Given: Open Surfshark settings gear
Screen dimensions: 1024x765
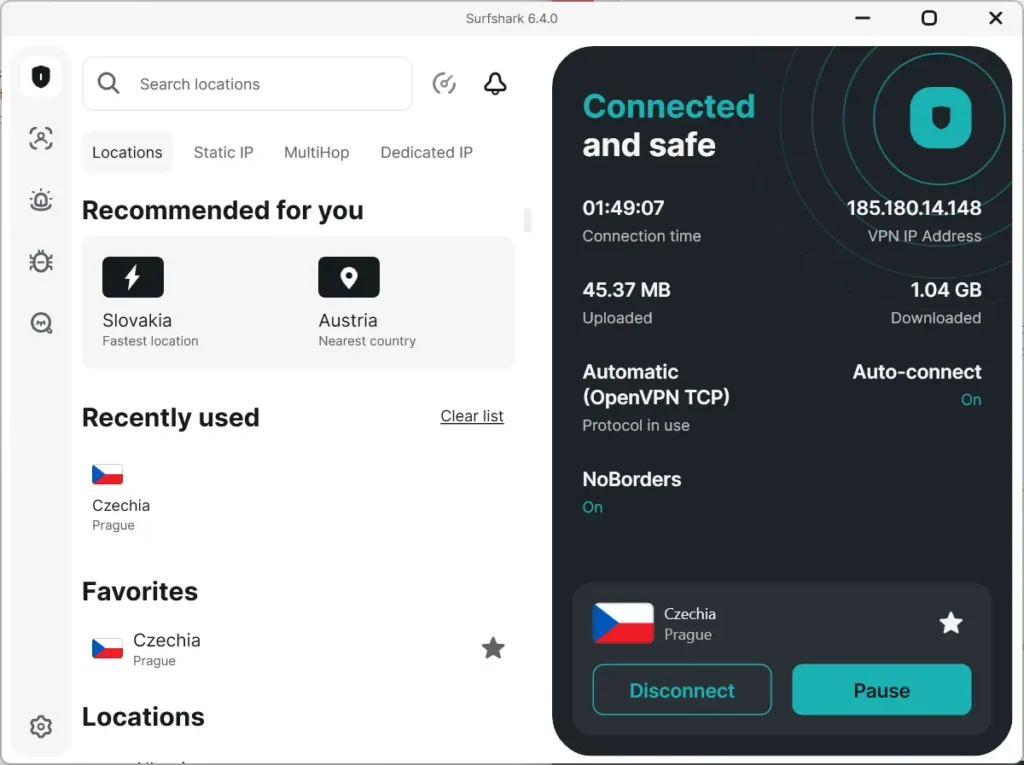Looking at the screenshot, I should click(x=40, y=727).
